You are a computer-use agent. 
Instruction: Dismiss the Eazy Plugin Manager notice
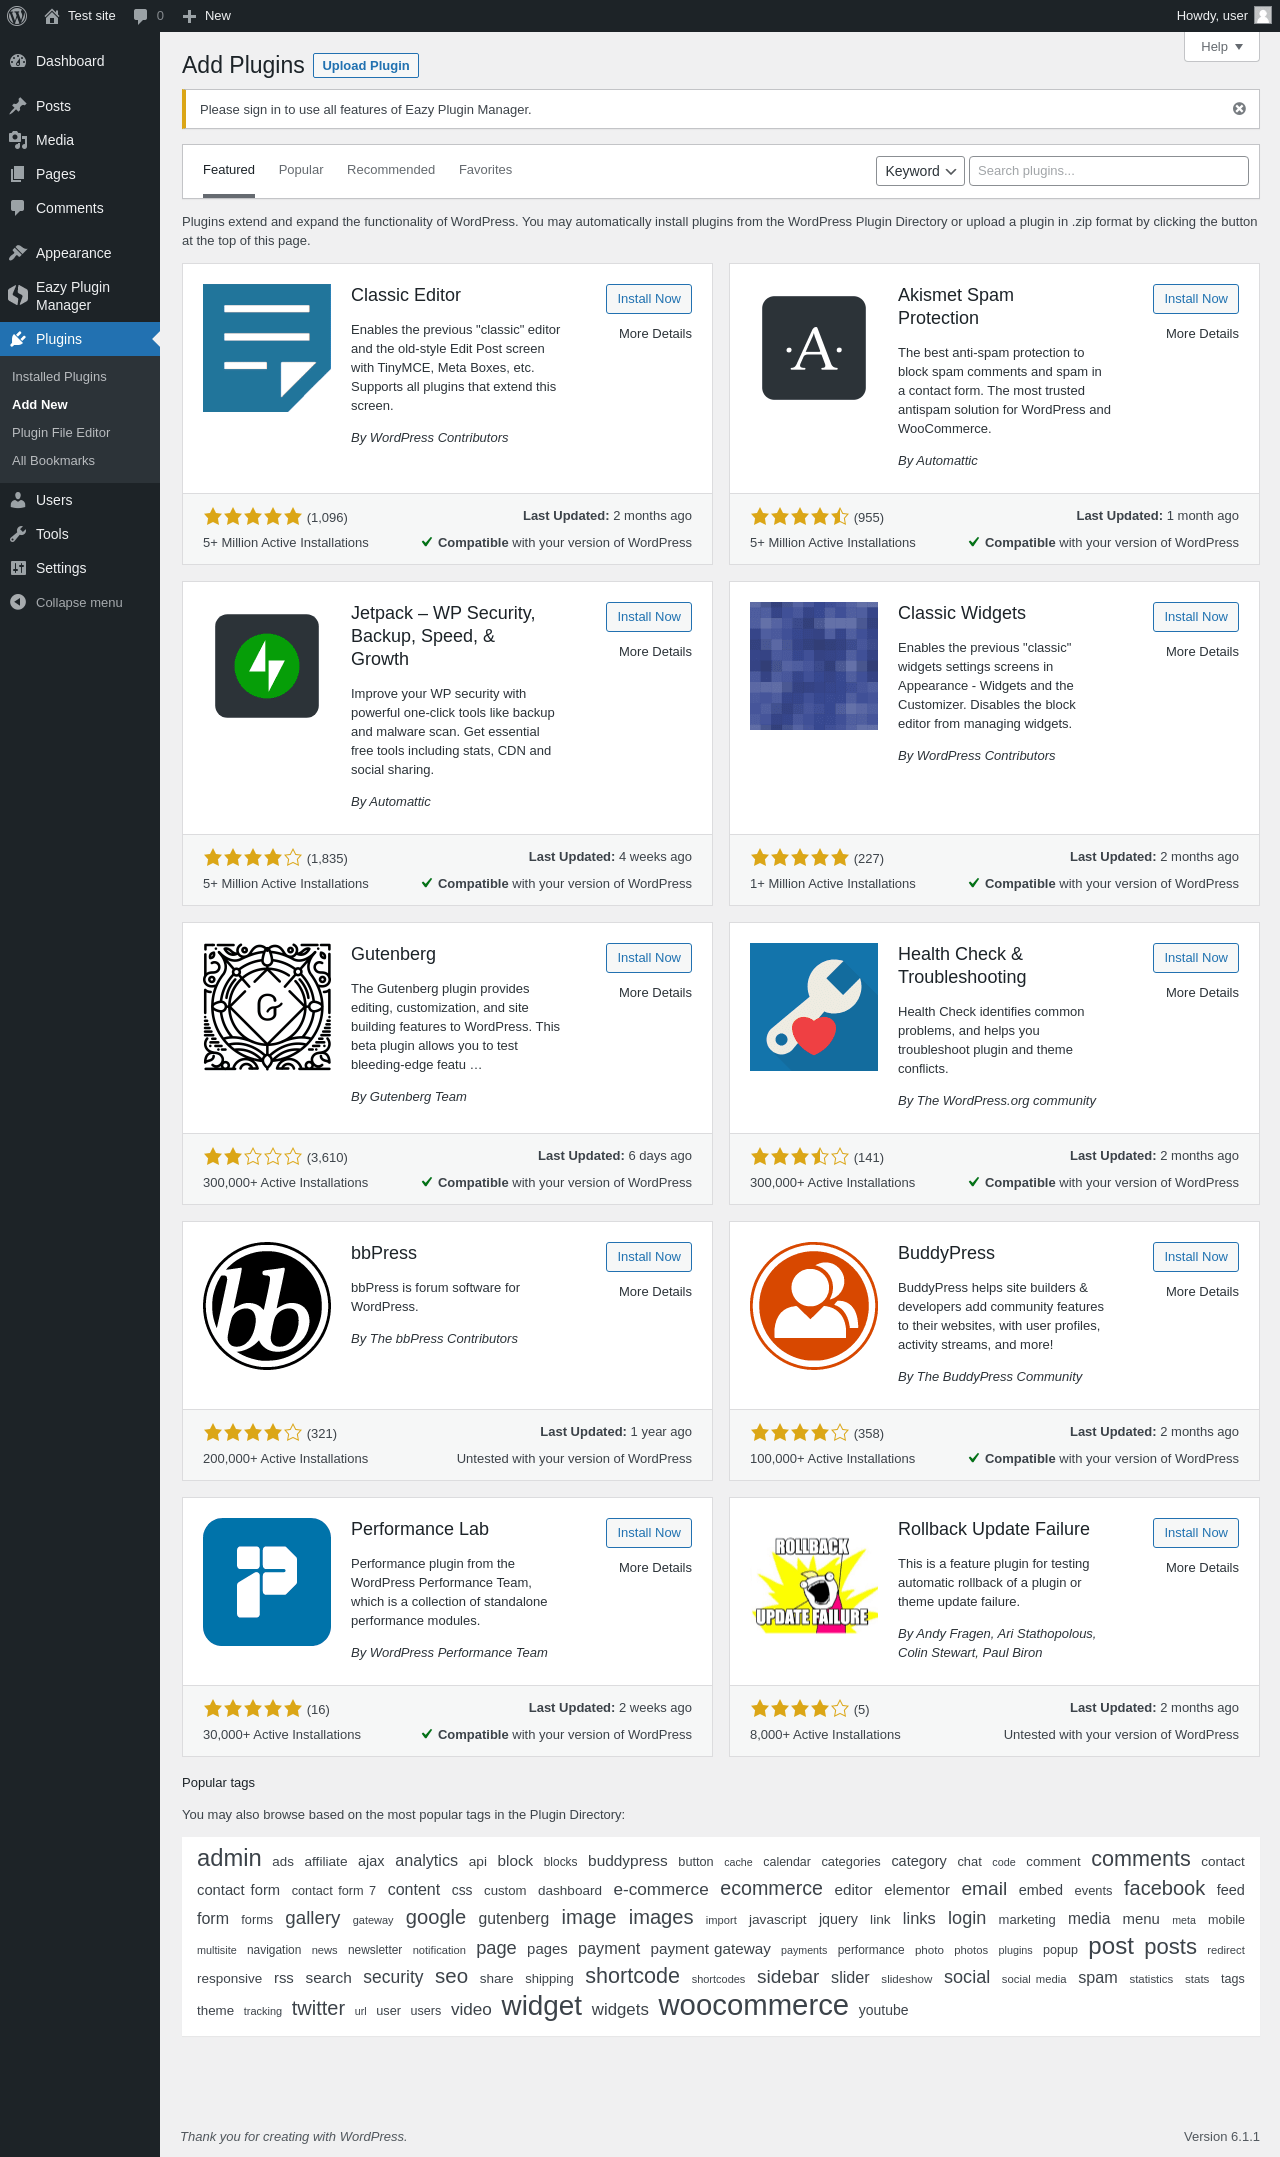tap(1239, 109)
